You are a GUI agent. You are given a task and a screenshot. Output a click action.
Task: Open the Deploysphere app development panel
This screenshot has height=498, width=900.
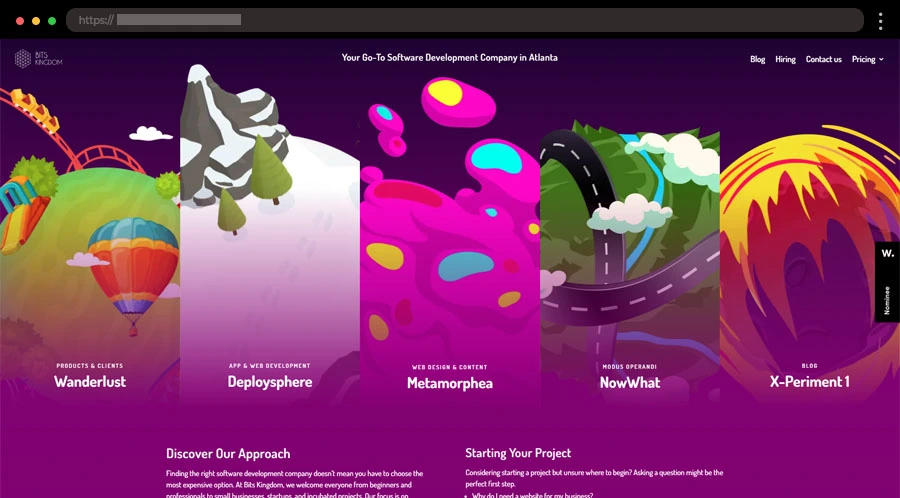(x=270, y=381)
